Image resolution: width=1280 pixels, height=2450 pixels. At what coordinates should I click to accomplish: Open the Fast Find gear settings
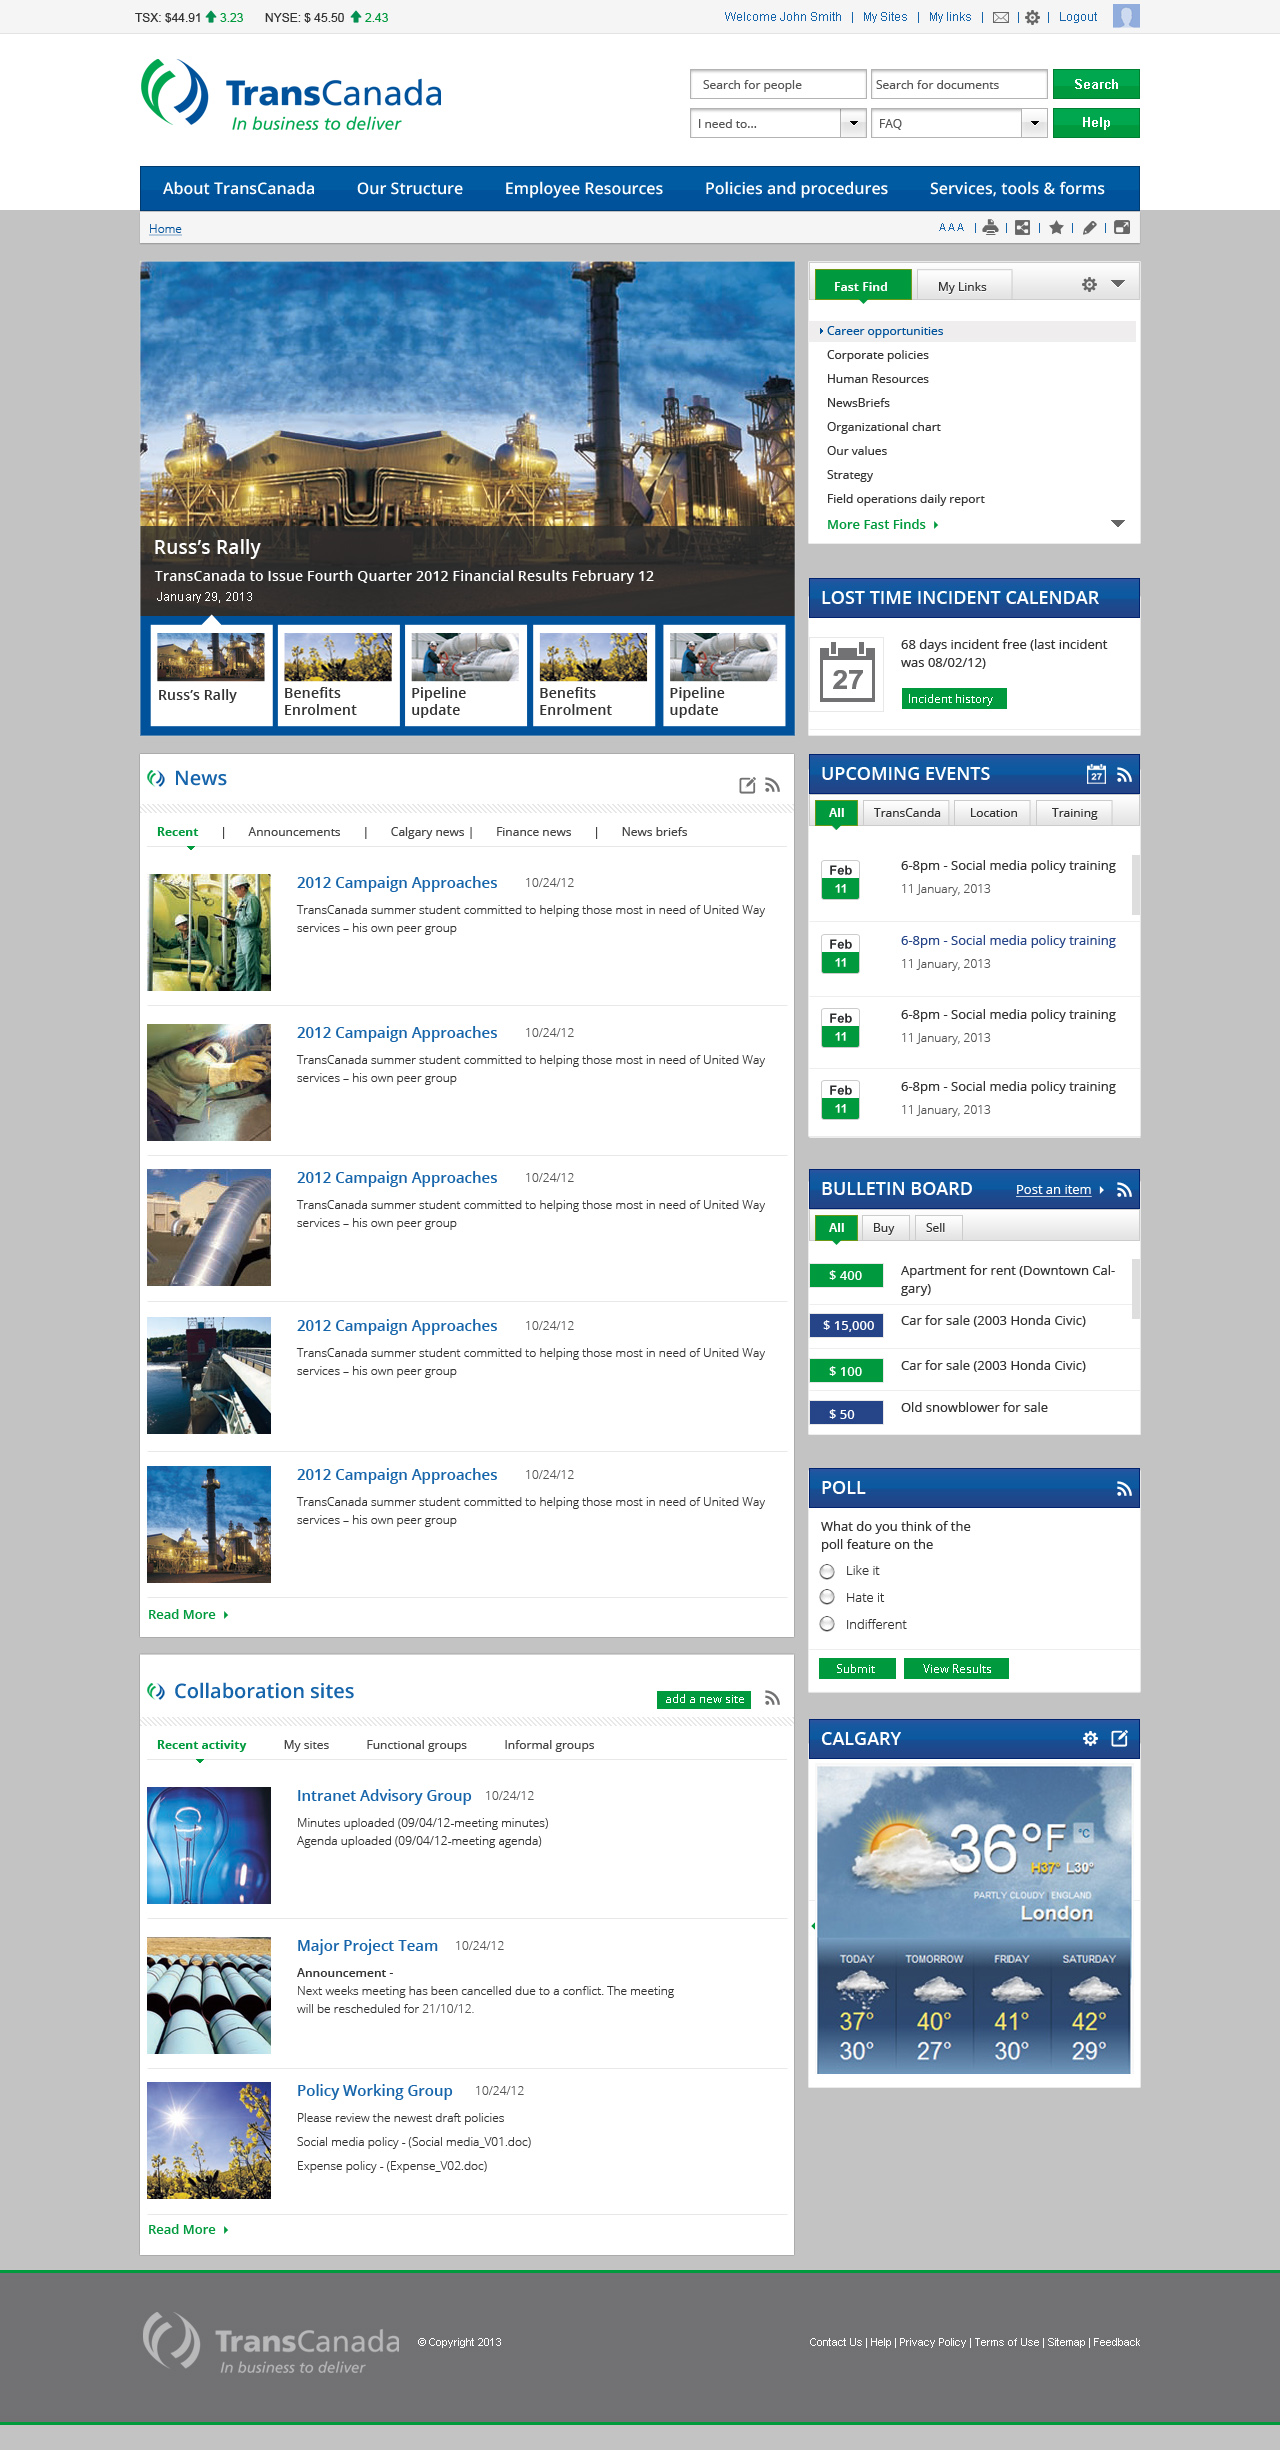[1089, 284]
